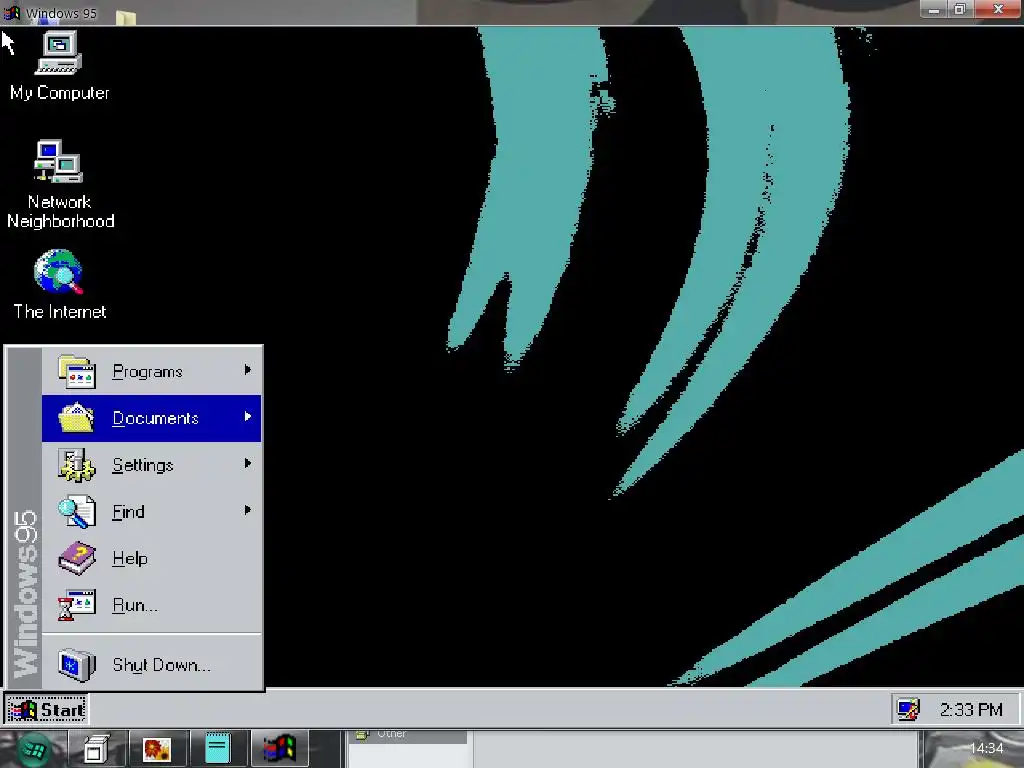Click the 2:33 PM taskbar clock
This screenshot has height=768, width=1024.
tap(971, 710)
